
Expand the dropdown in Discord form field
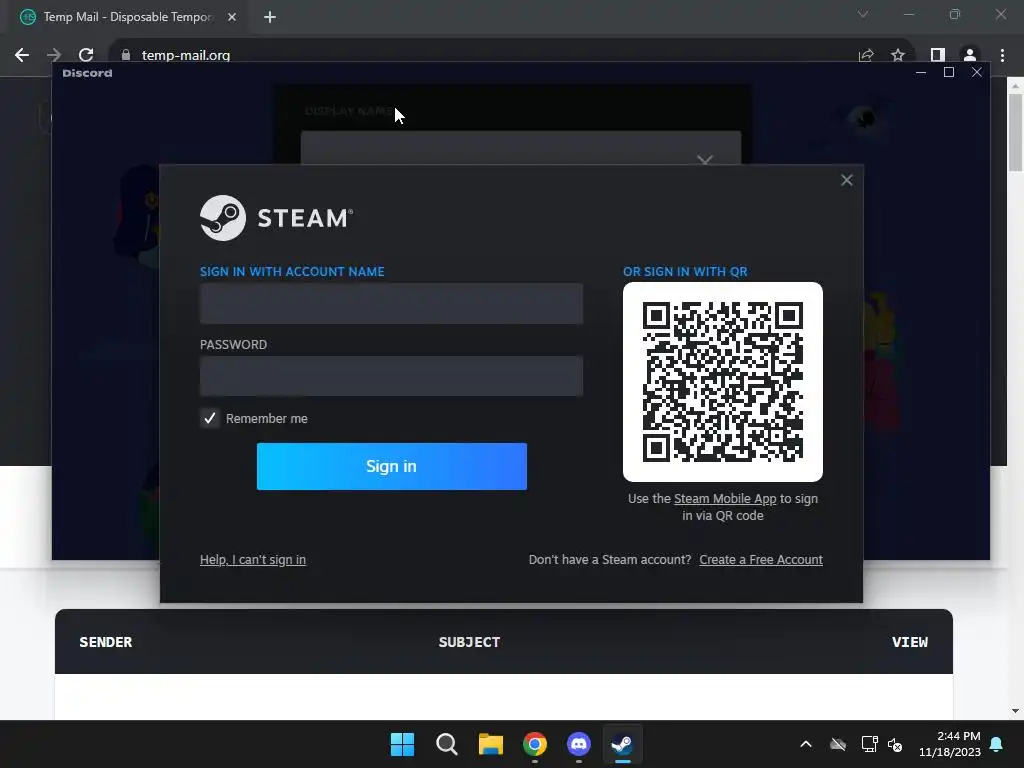click(704, 159)
